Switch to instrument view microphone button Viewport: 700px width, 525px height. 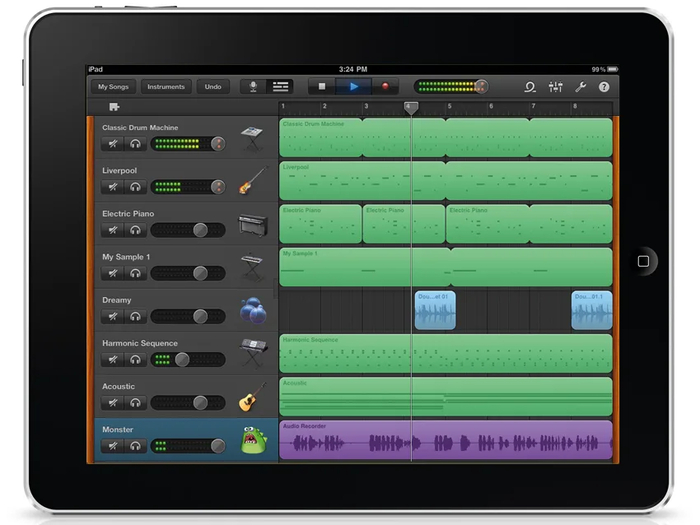(253, 87)
